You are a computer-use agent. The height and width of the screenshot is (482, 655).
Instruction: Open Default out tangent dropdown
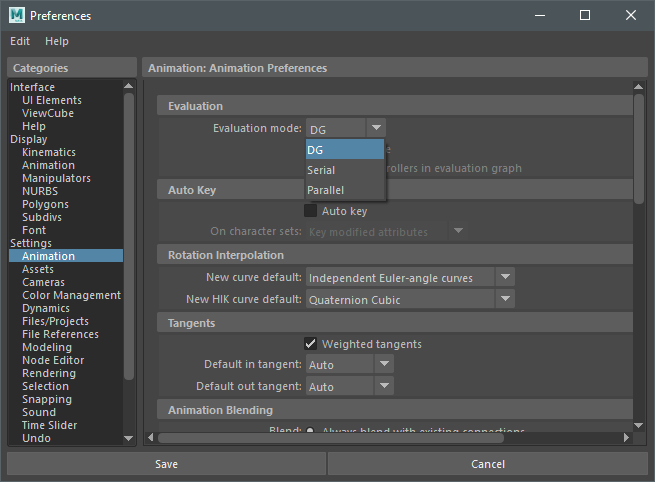(384, 386)
